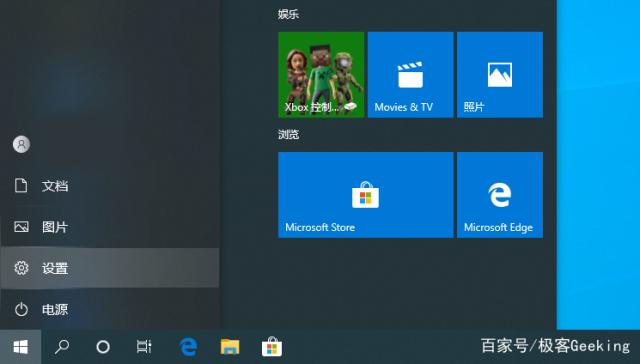The width and height of the screenshot is (640, 364).
Task: Click the user account avatar
Action: 21,144
